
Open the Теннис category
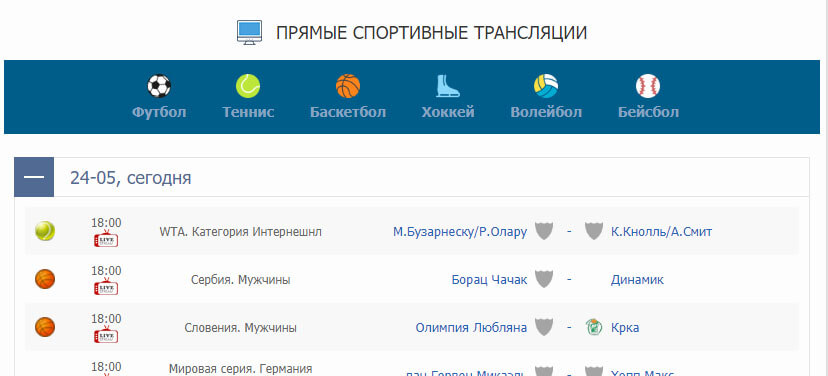(248, 112)
